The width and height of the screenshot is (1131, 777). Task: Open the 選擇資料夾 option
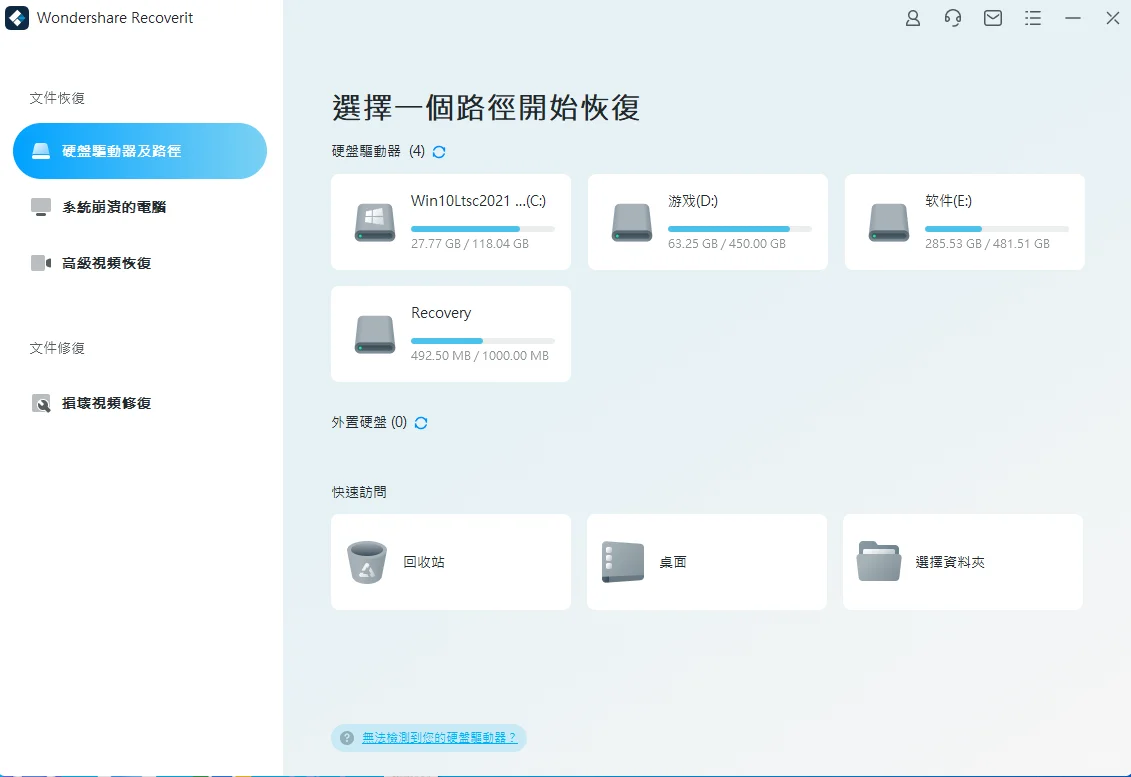(962, 561)
